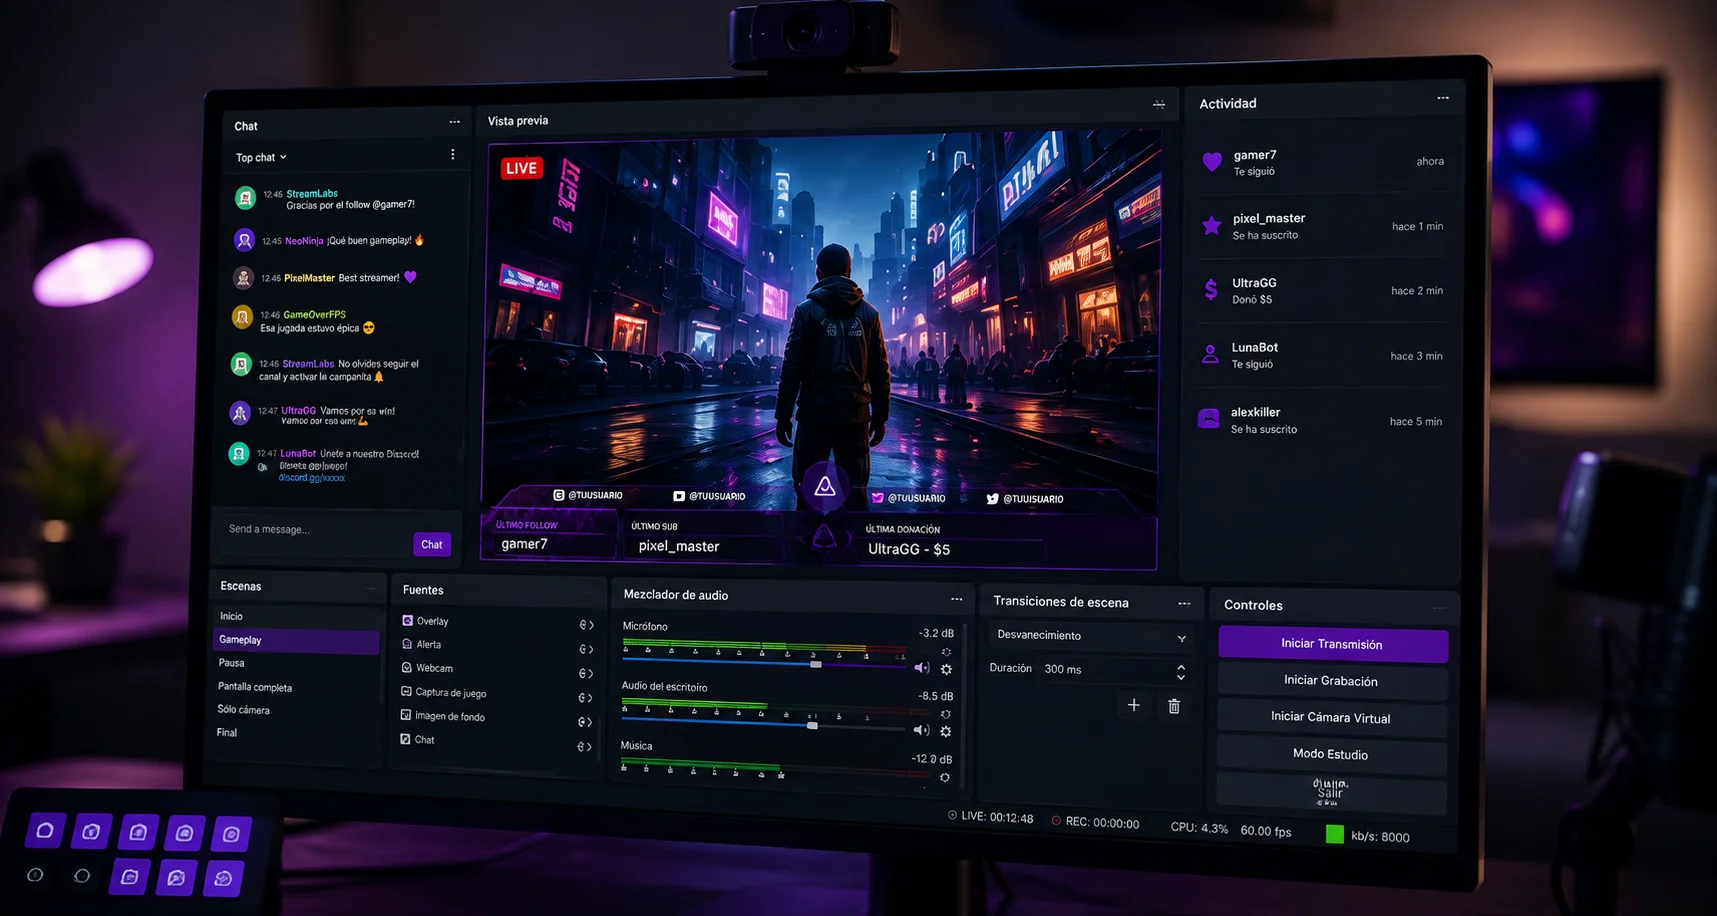Click the Webcam source icon
Image resolution: width=1717 pixels, height=916 pixels.
tap(406, 668)
